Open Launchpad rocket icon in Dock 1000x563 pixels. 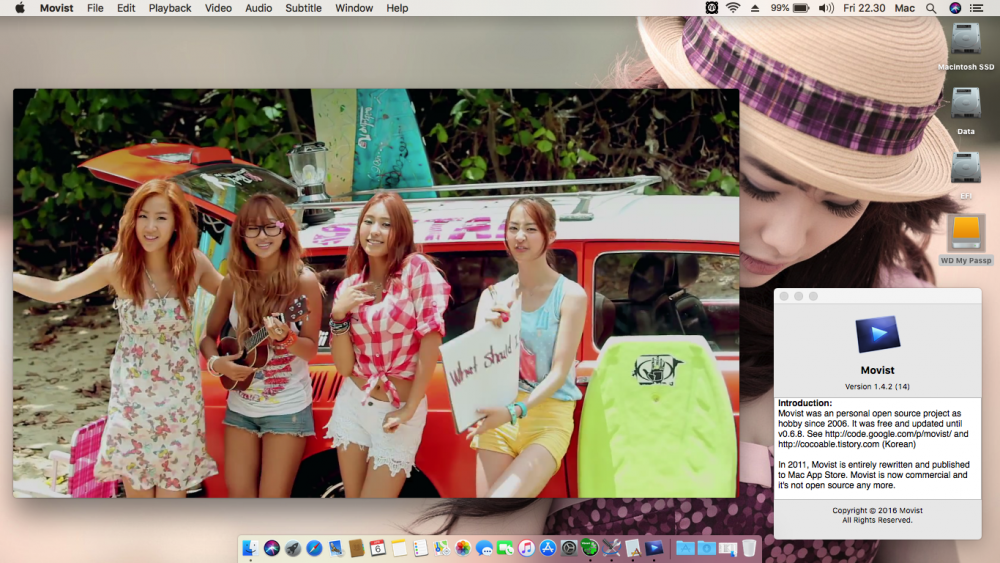pyautogui.click(x=293, y=548)
